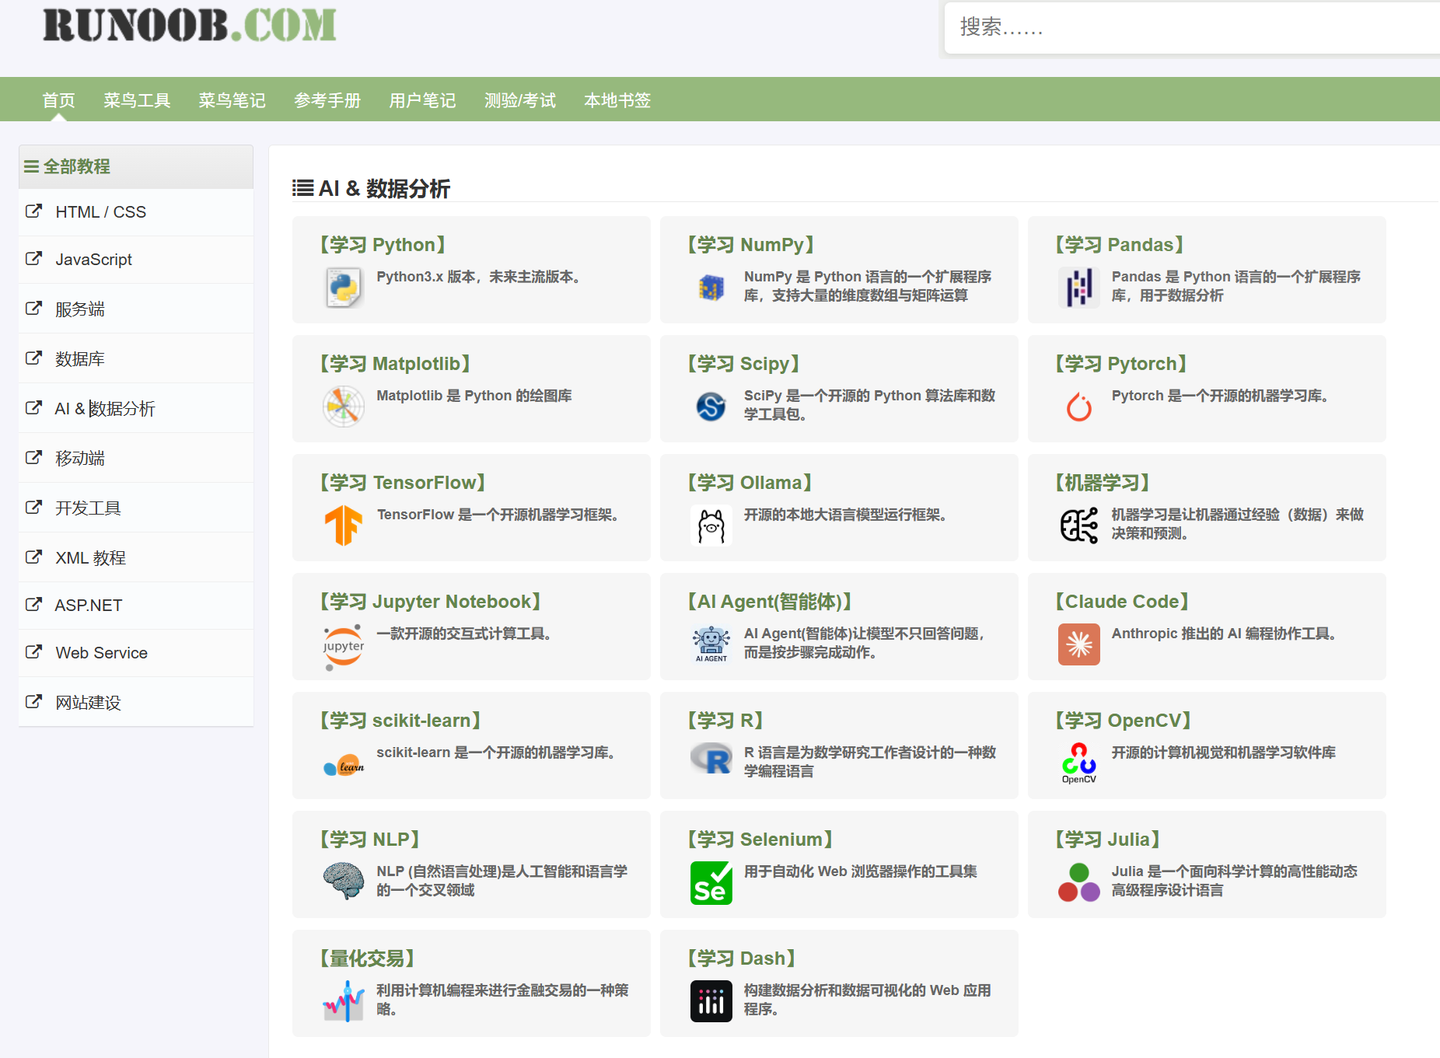
Task: Open the 网站建设 sidebar category
Action: click(x=136, y=702)
